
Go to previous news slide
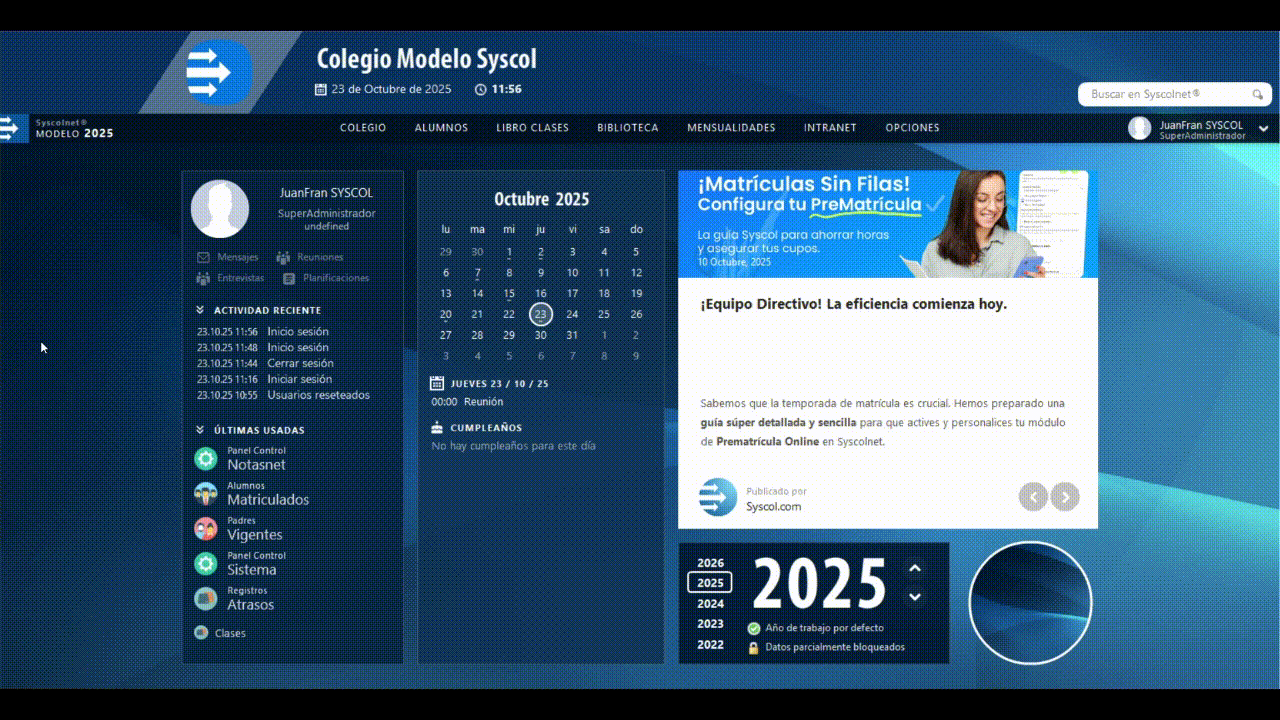[1033, 496]
